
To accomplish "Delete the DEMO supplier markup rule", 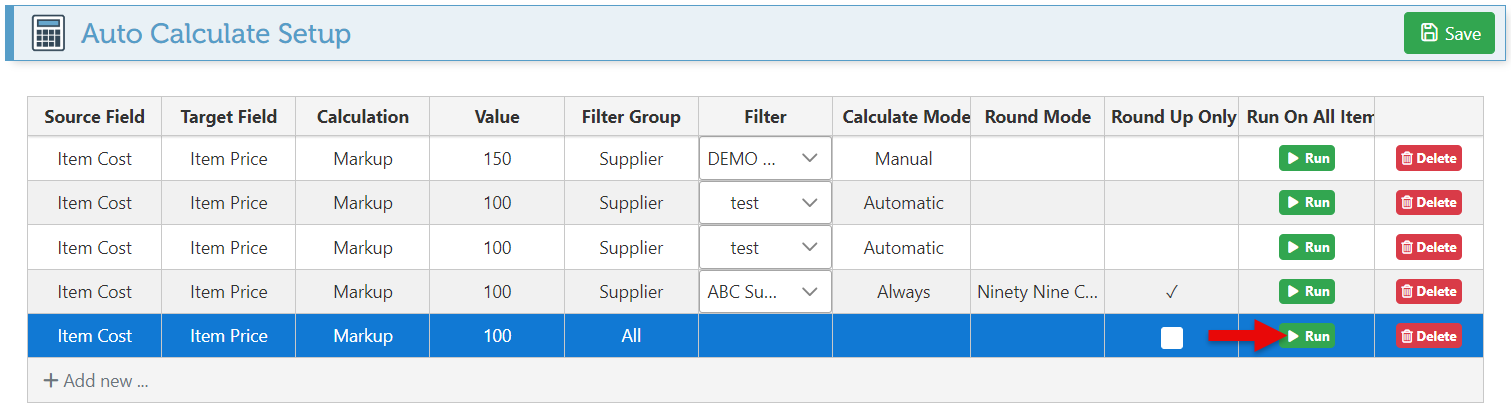I will click(1428, 159).
